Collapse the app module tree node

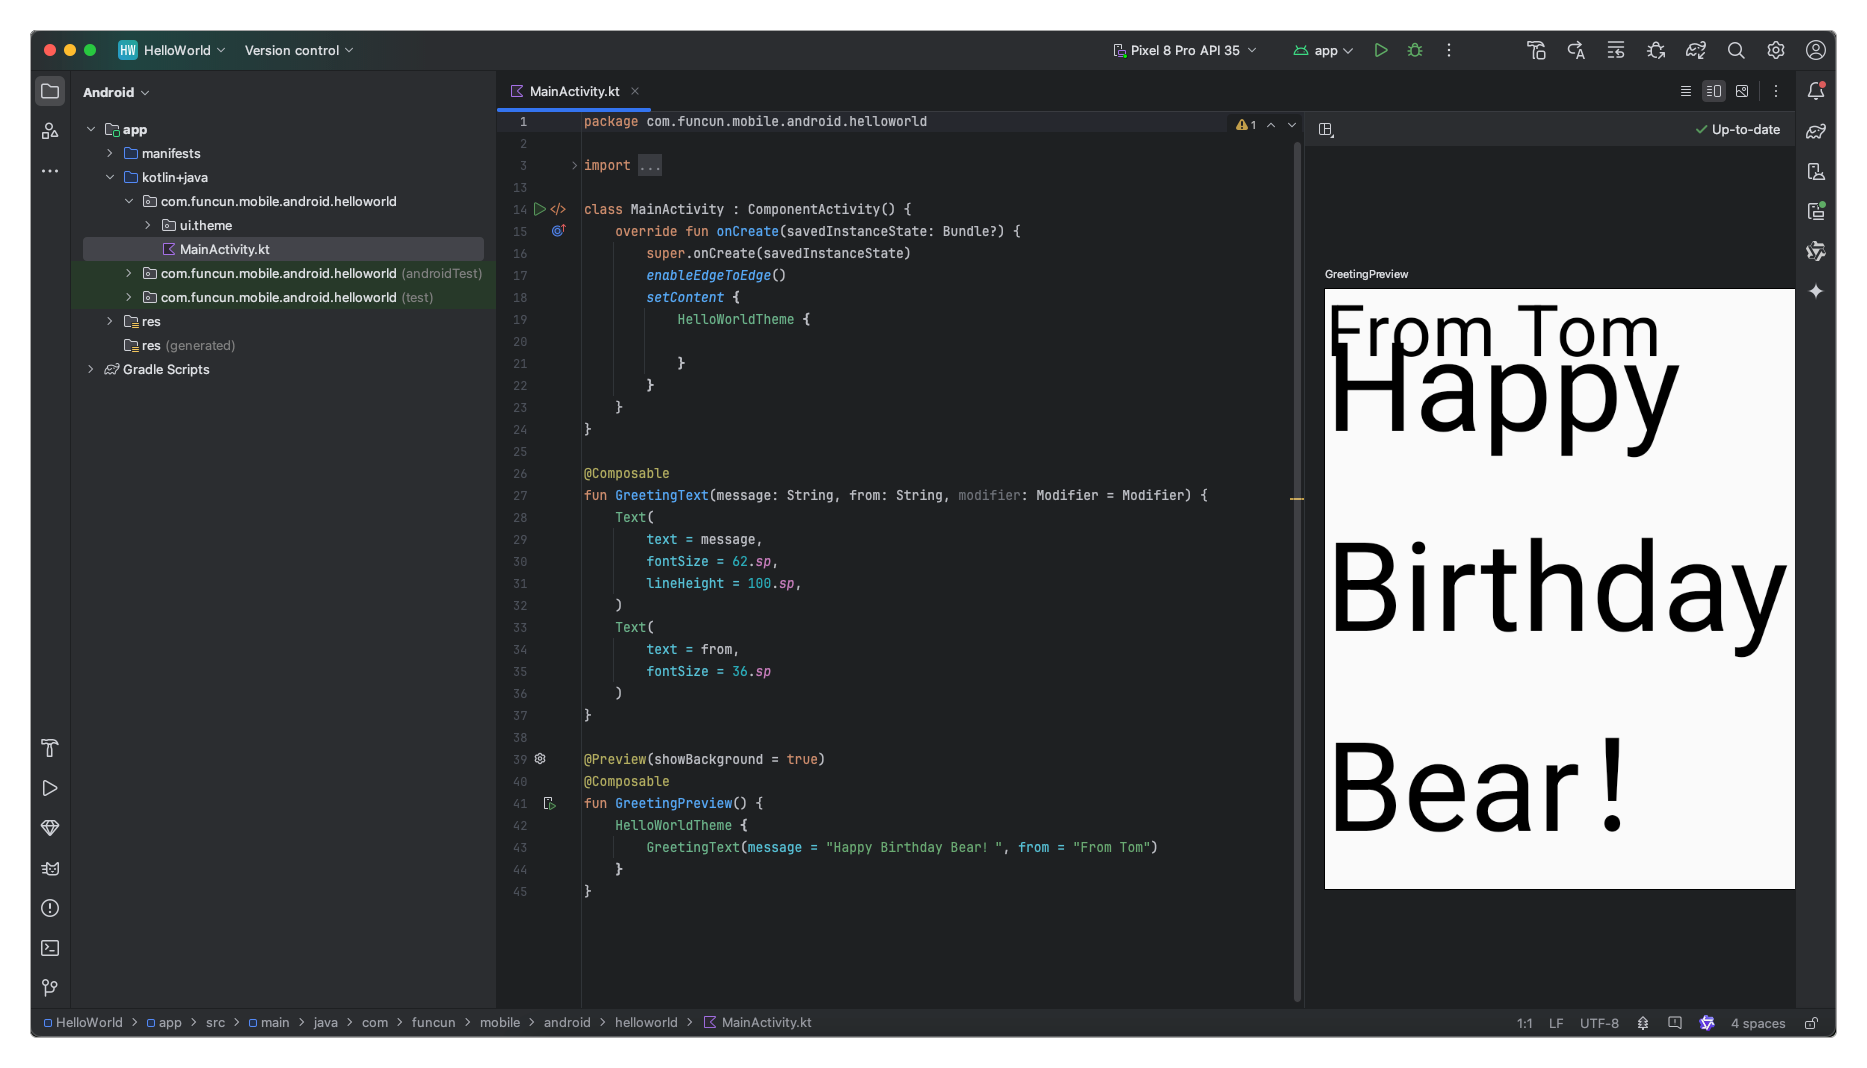coord(91,129)
